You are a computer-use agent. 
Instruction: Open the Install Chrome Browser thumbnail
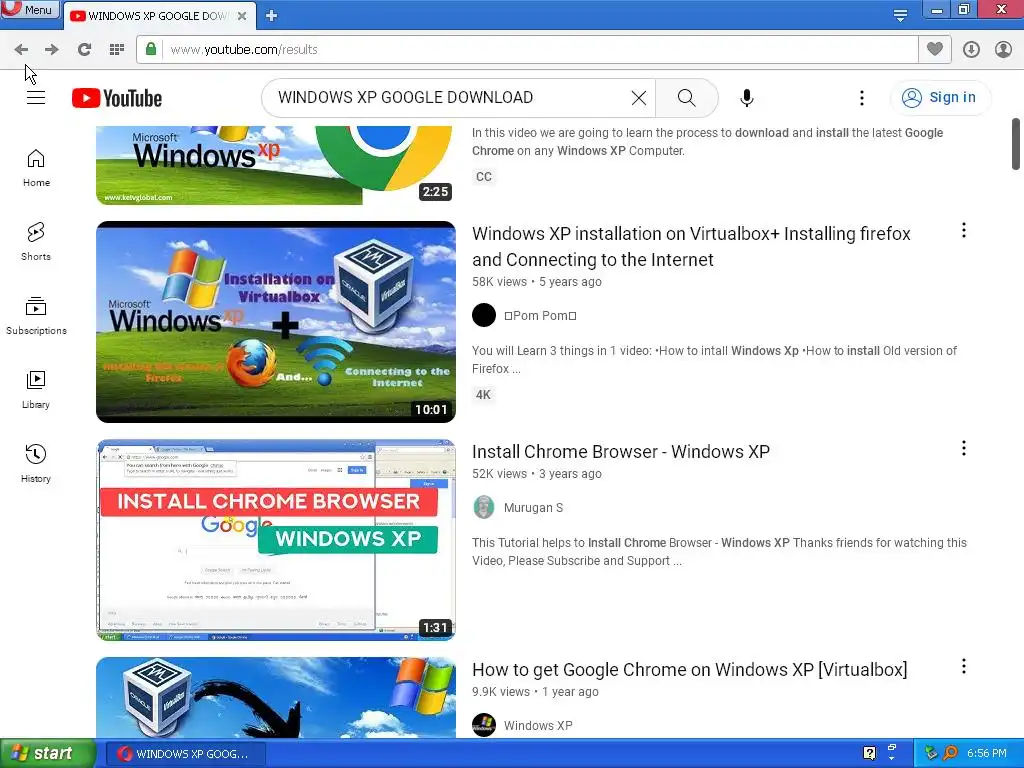click(276, 539)
